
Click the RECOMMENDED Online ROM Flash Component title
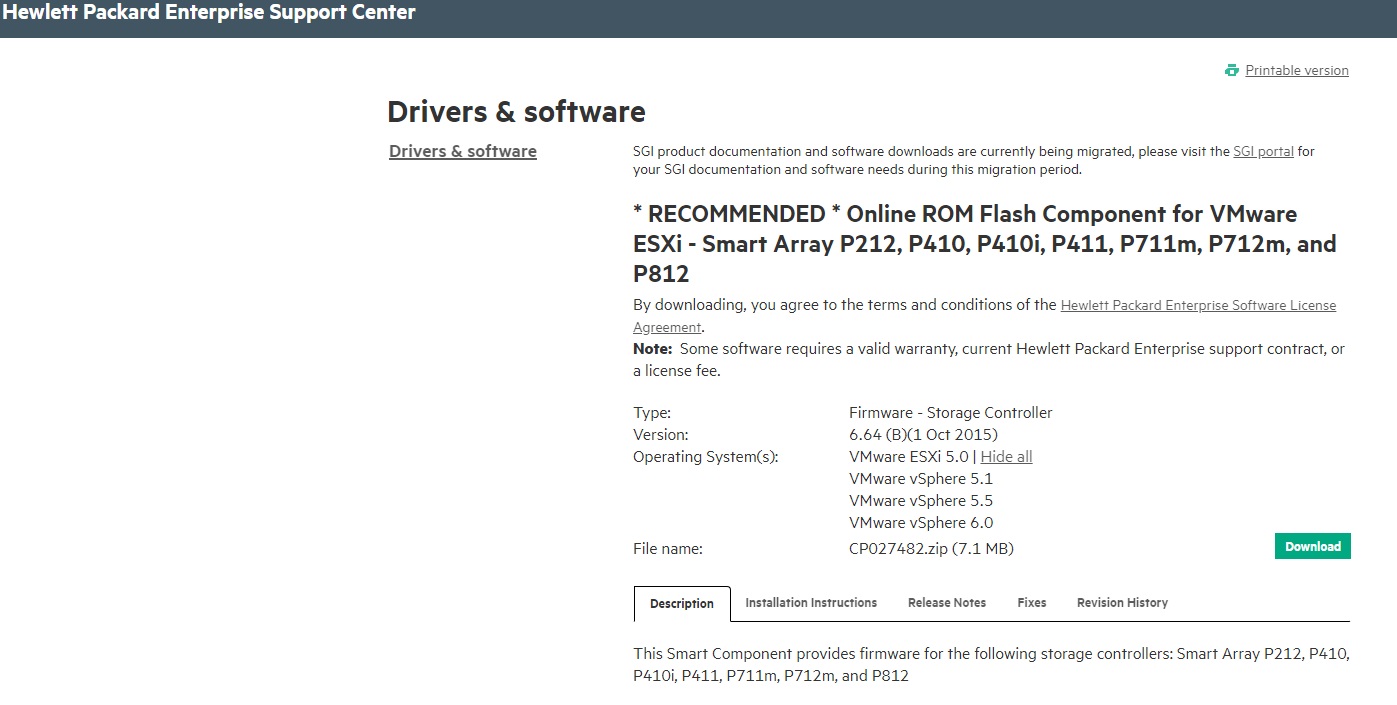coord(985,244)
